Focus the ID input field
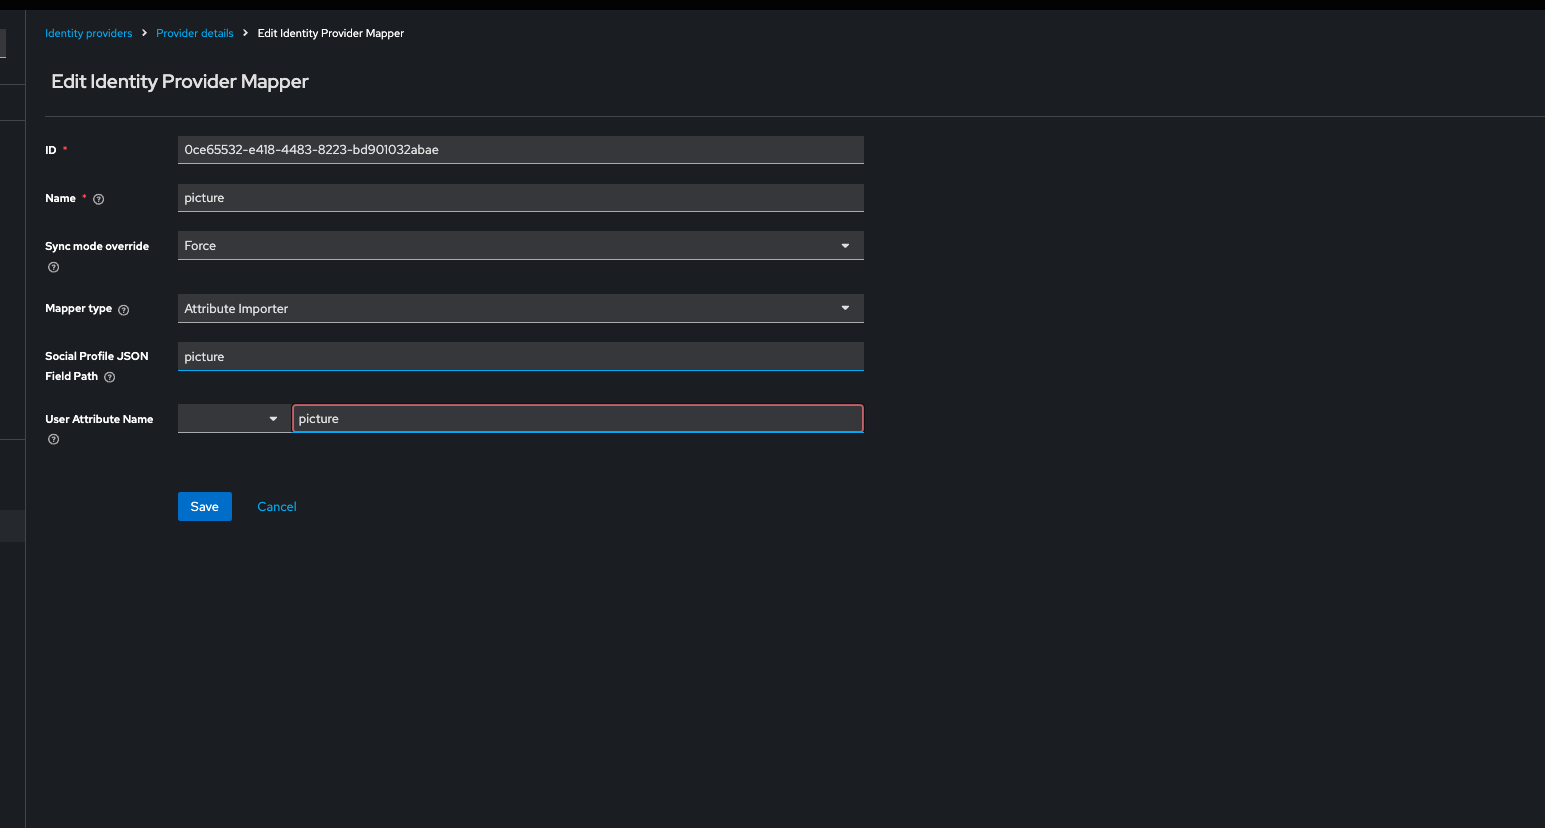The image size is (1545, 828). [520, 150]
